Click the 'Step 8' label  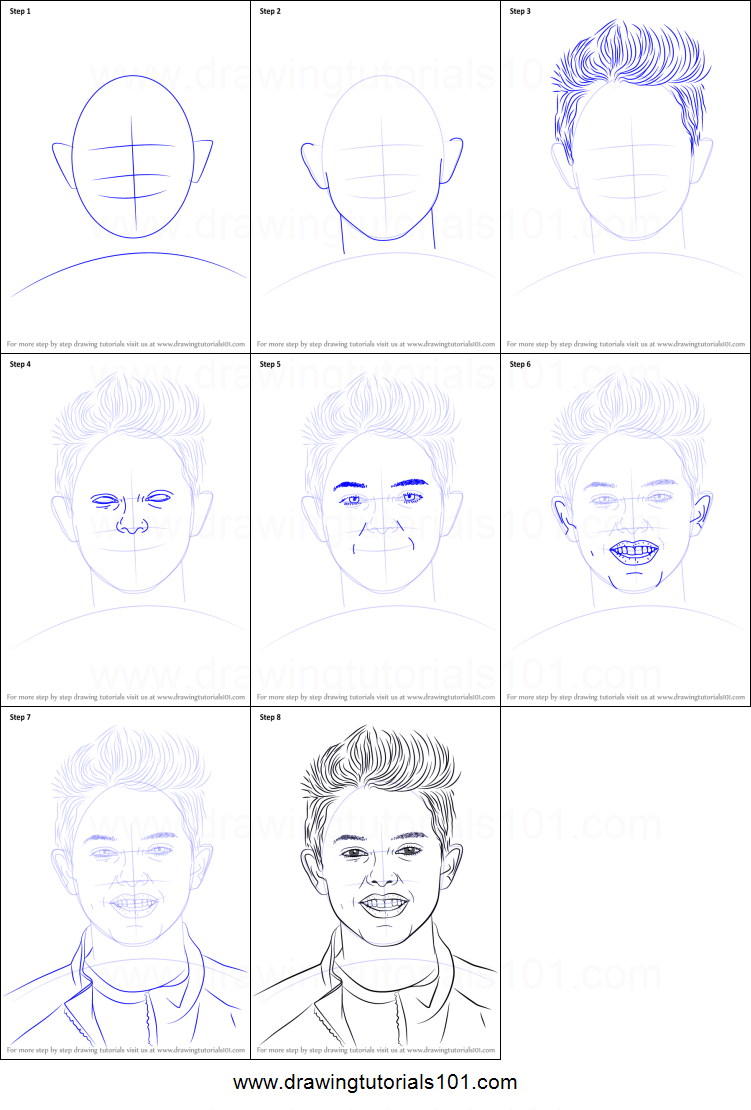coord(270,718)
